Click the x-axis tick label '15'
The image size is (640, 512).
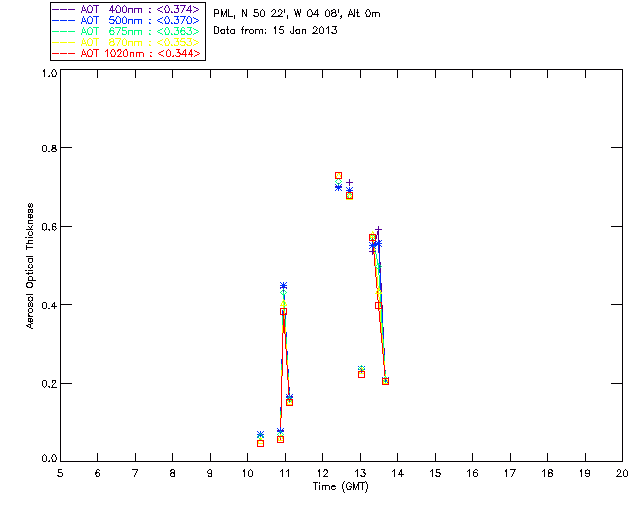[435, 473]
